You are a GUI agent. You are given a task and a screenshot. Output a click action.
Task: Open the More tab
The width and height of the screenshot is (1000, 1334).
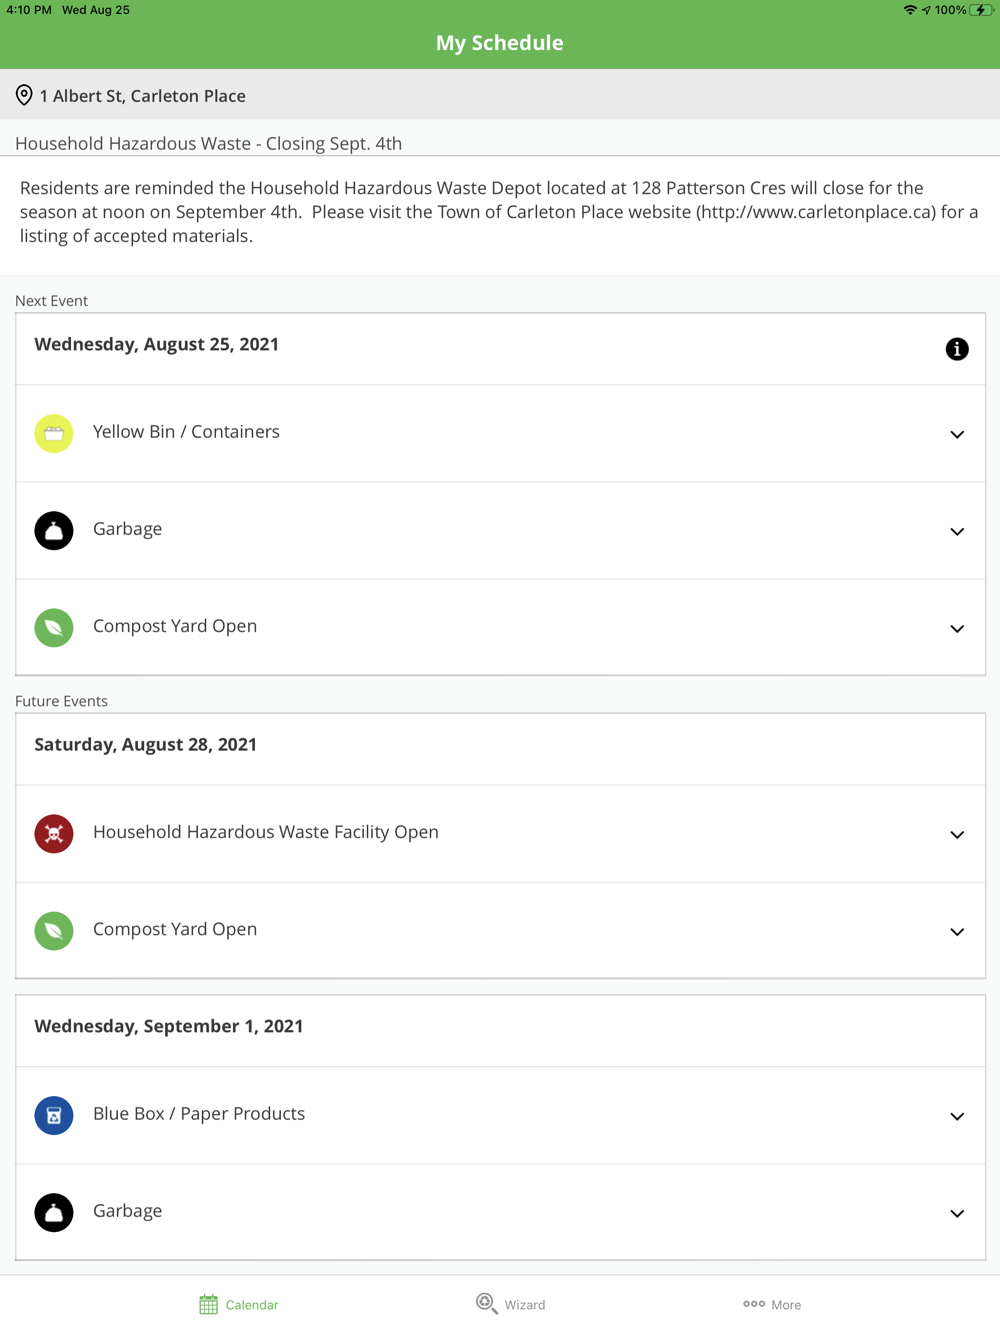(x=772, y=1304)
